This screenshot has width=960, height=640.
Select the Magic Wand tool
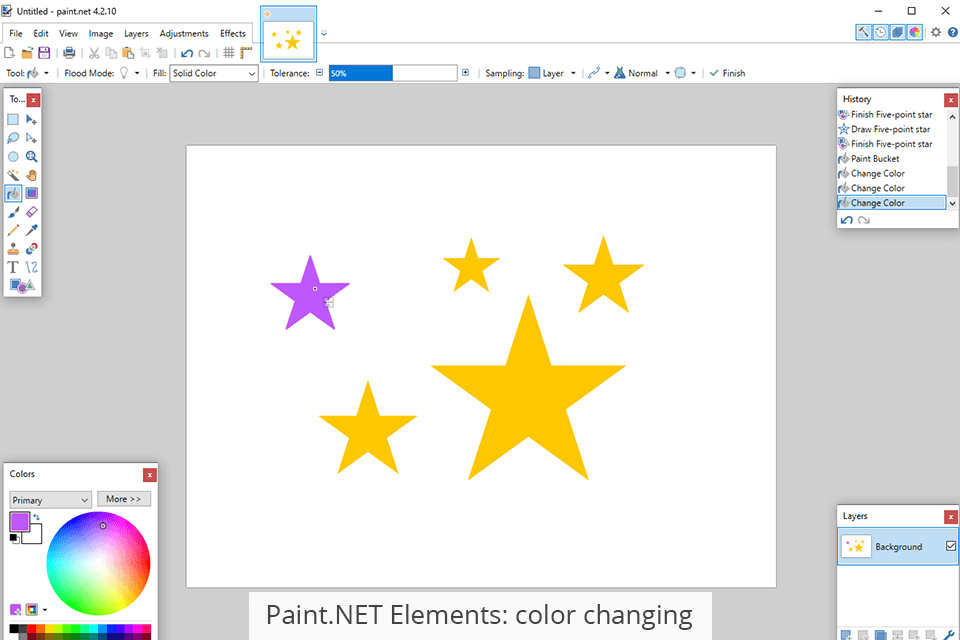(13, 175)
